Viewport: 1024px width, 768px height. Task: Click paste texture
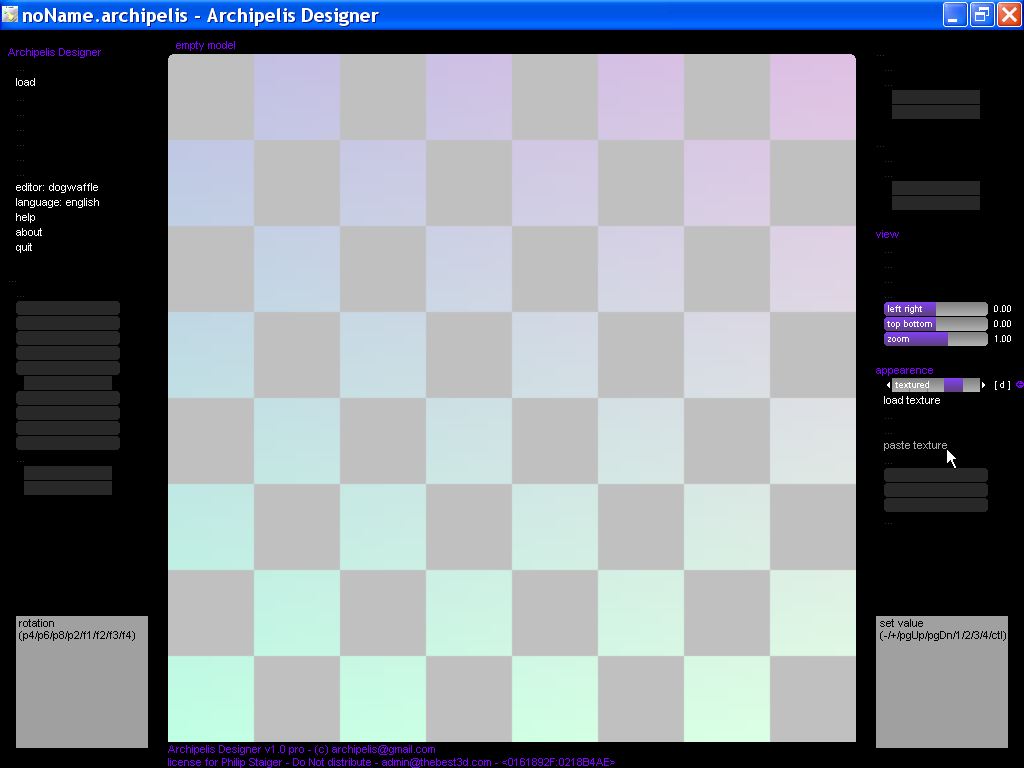[914, 445]
